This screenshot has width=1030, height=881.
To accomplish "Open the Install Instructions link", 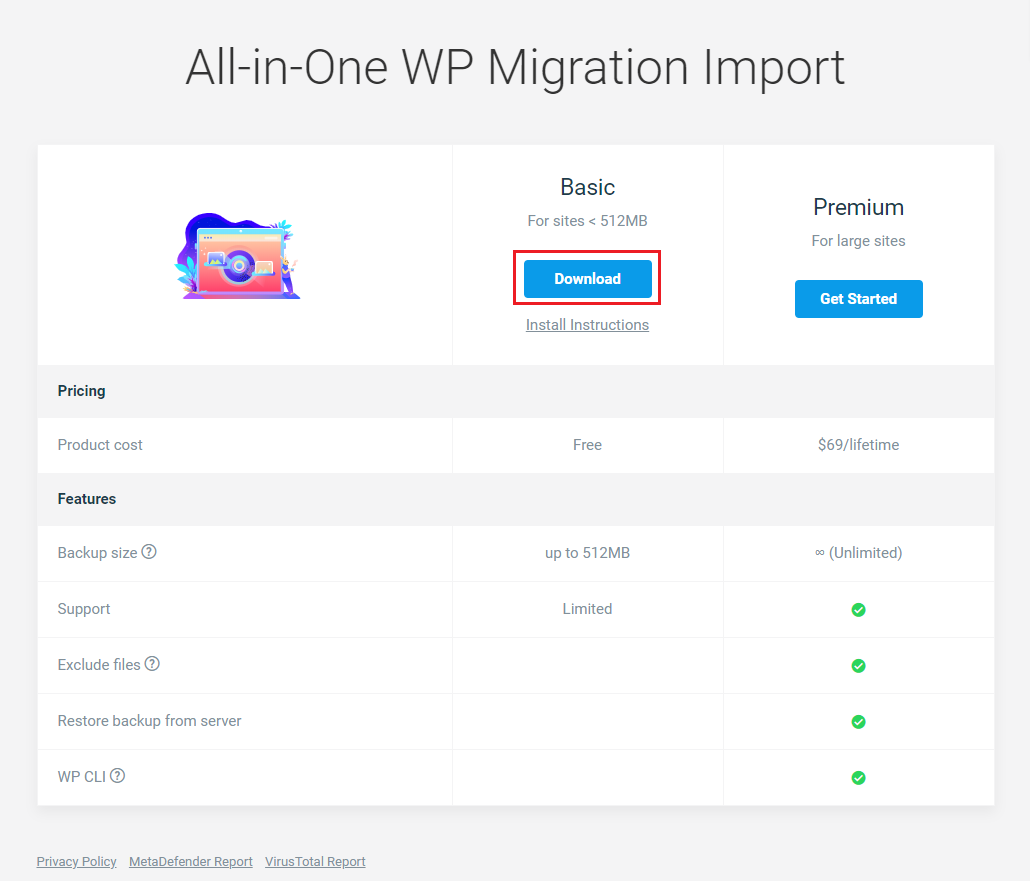I will [587, 325].
